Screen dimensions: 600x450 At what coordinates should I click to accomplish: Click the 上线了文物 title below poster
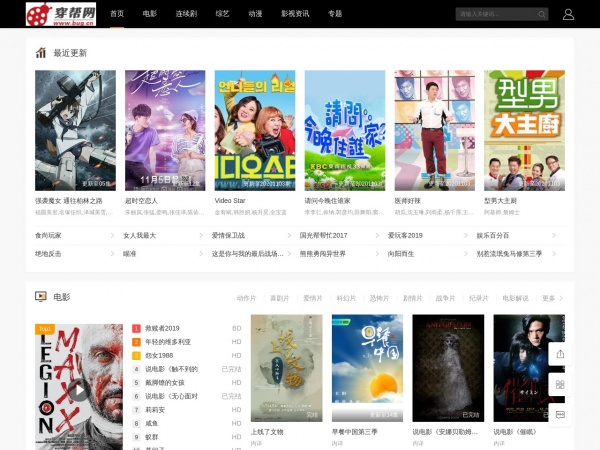267,432
